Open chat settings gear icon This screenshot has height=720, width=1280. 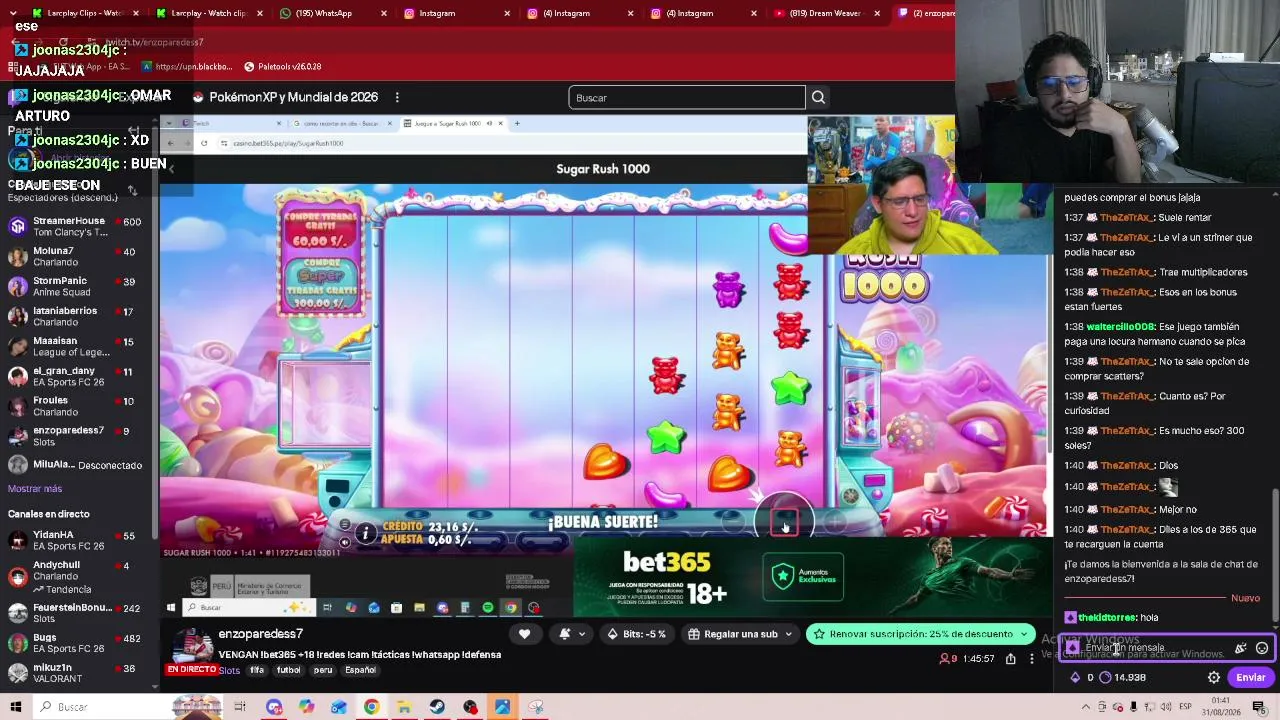[x=1214, y=677]
